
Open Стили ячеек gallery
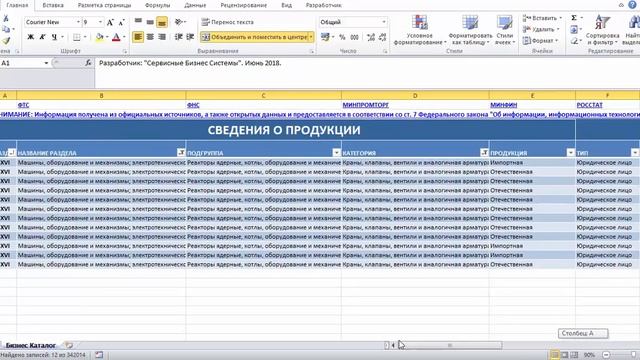(x=505, y=30)
